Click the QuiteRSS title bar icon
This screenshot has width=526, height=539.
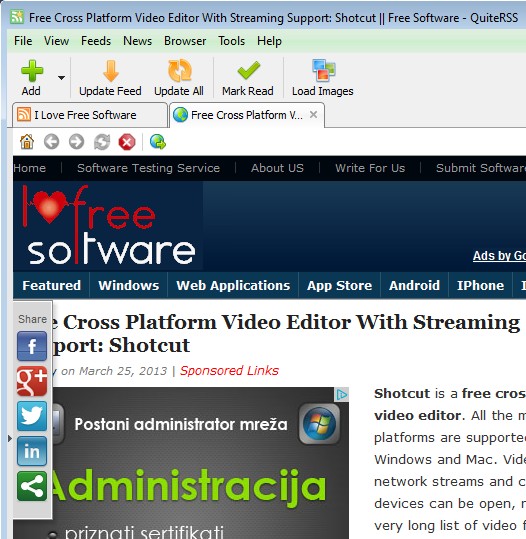17,17
